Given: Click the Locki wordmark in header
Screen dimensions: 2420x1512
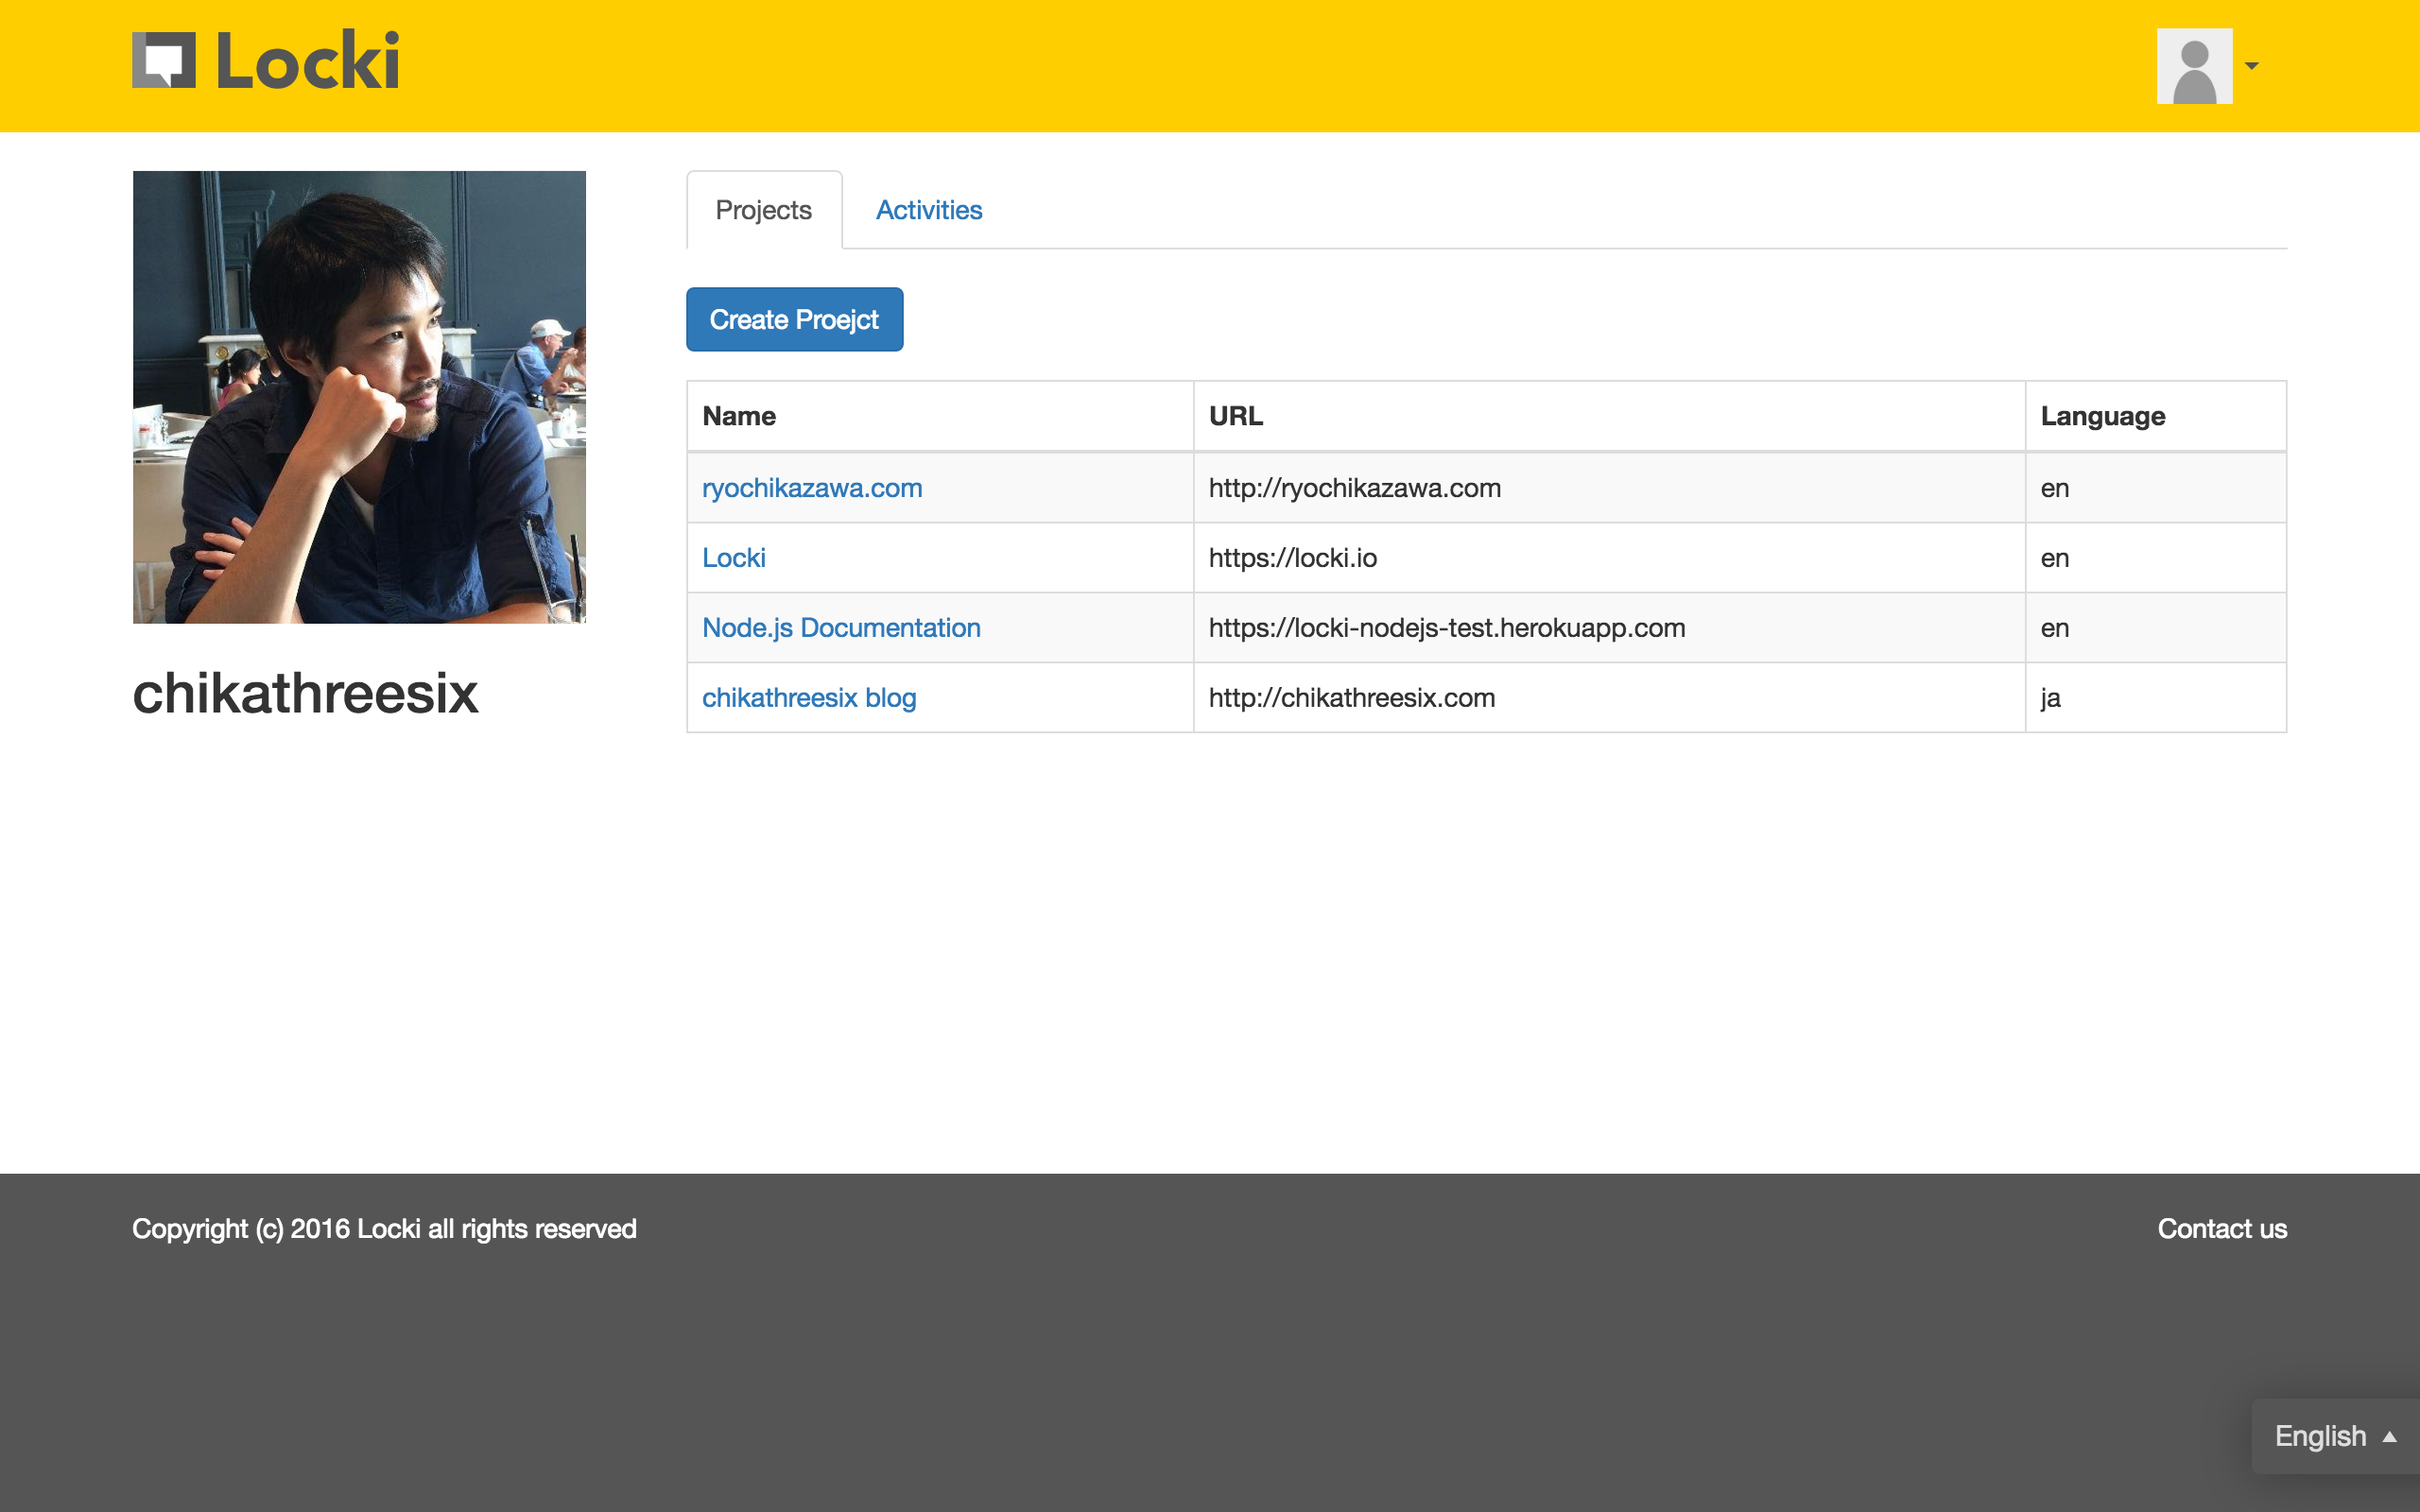Looking at the screenshot, I should pos(308,61).
